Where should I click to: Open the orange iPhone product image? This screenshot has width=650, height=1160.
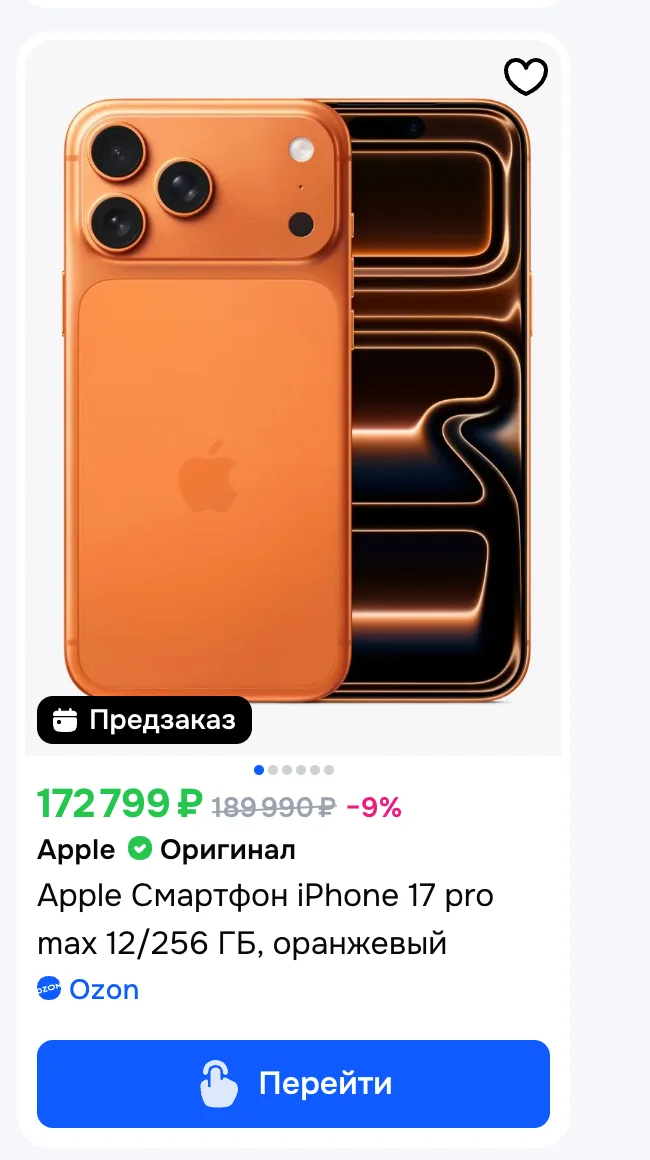pos(294,397)
